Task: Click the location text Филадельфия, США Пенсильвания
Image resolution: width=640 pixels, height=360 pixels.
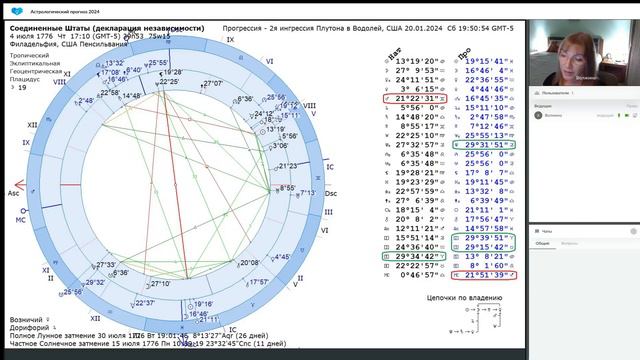Action: [69, 44]
